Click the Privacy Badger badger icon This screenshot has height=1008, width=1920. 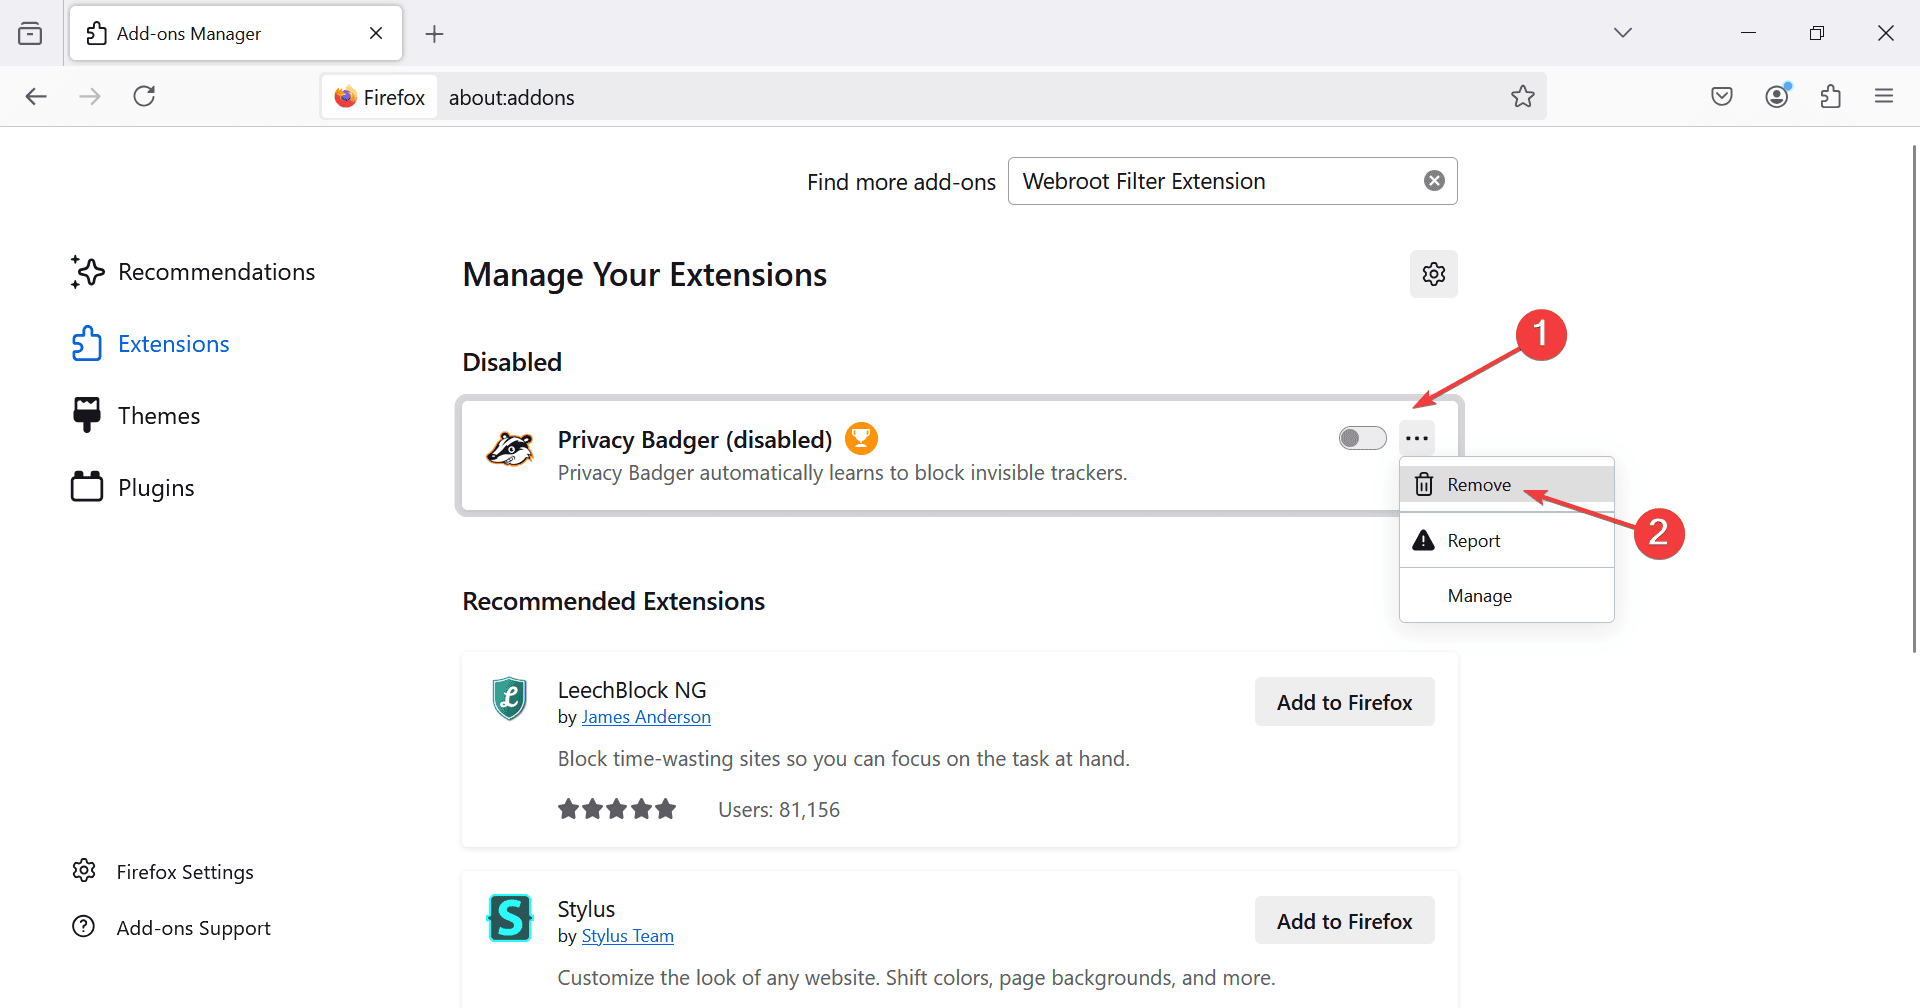[x=510, y=449]
